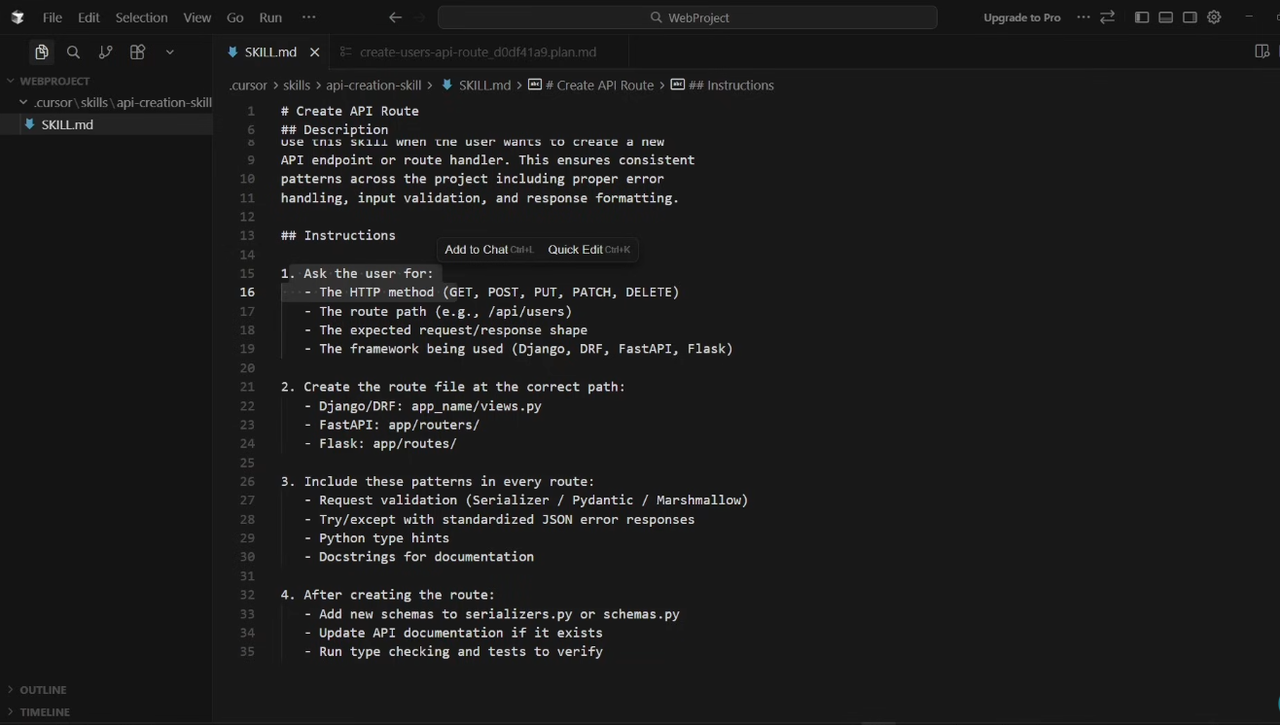The image size is (1280, 725).
Task: Click the .cursor breadcrumb
Action: click(x=247, y=85)
